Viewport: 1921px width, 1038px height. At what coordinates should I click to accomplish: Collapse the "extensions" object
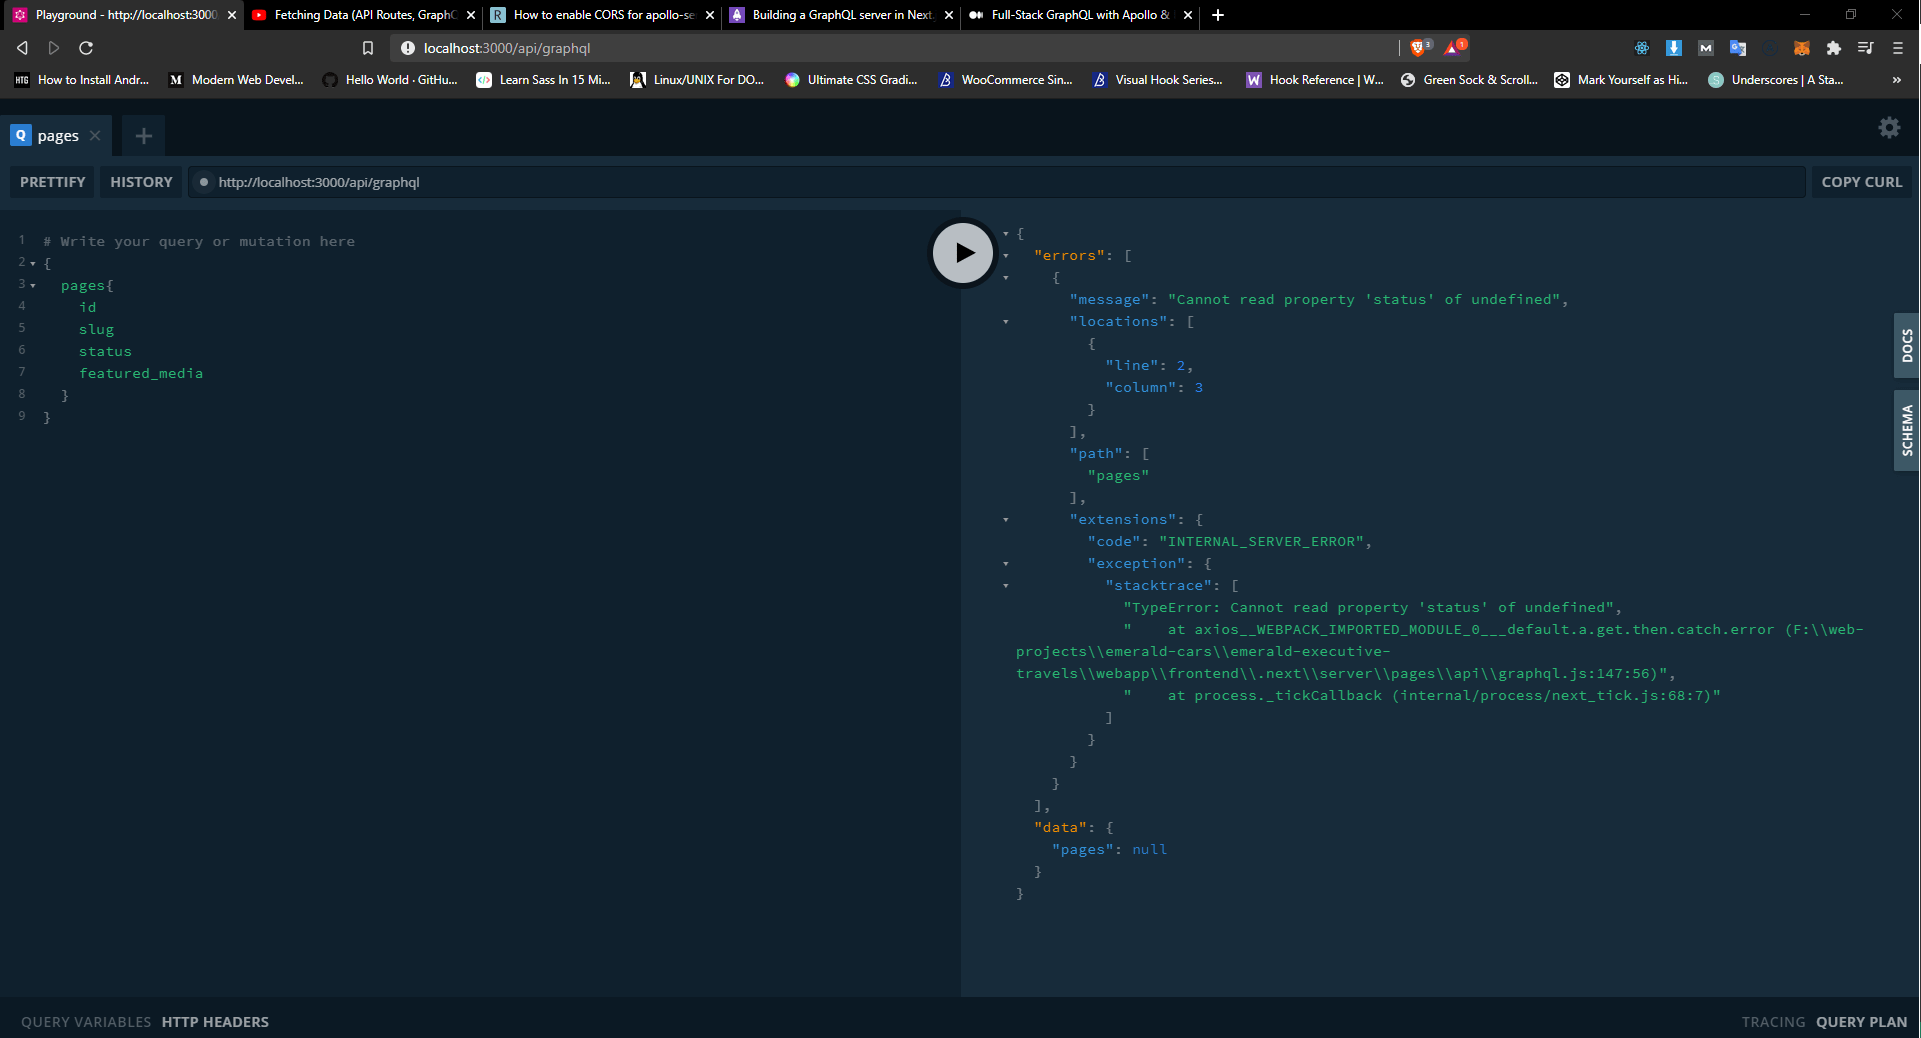[x=1006, y=520]
